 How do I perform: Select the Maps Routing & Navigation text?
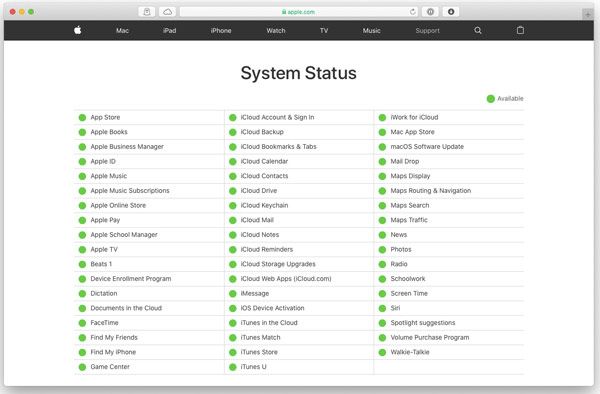pos(431,190)
